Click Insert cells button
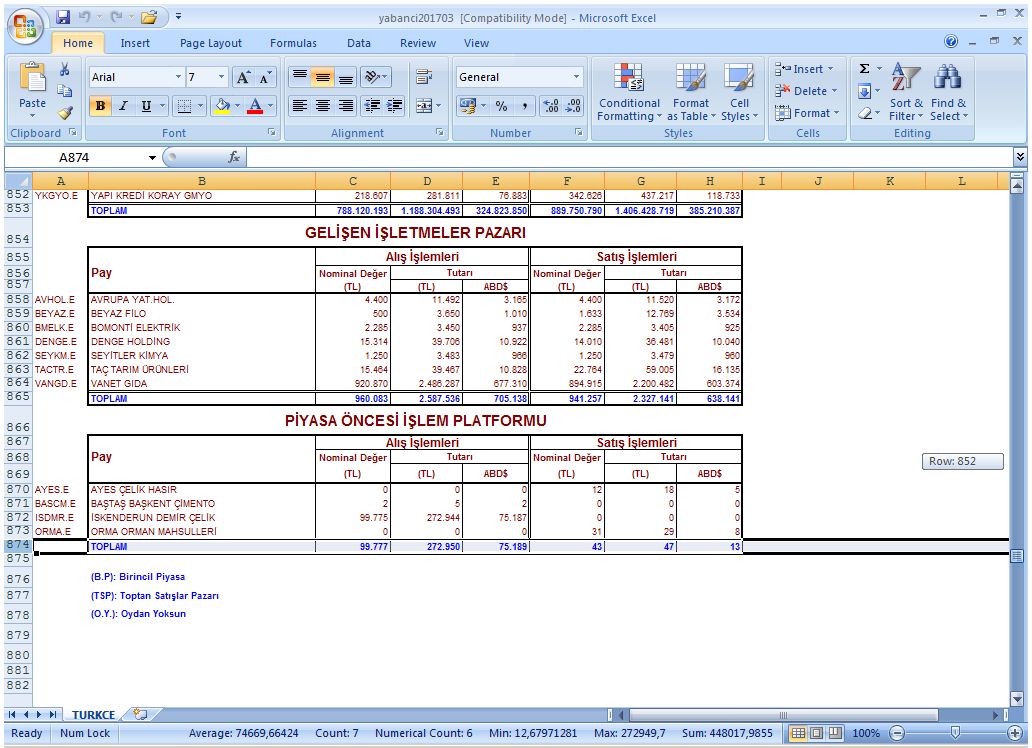Viewport: 1032px width, 748px height. click(805, 69)
